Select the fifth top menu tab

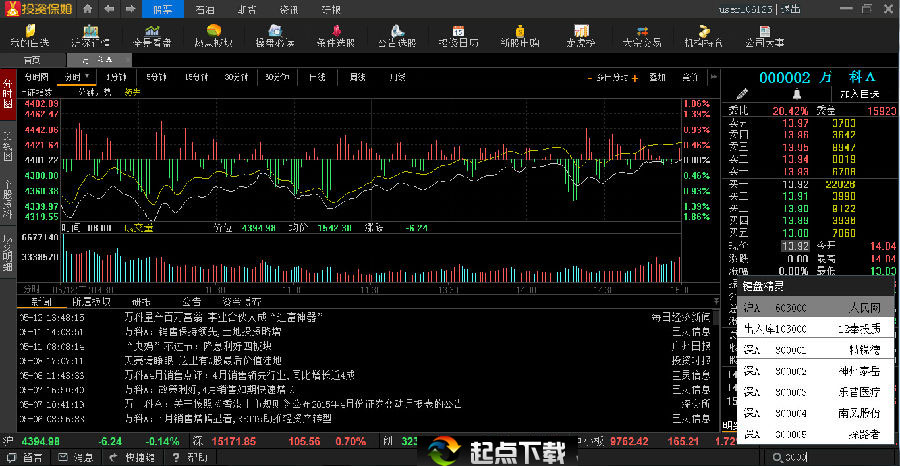pos(331,10)
